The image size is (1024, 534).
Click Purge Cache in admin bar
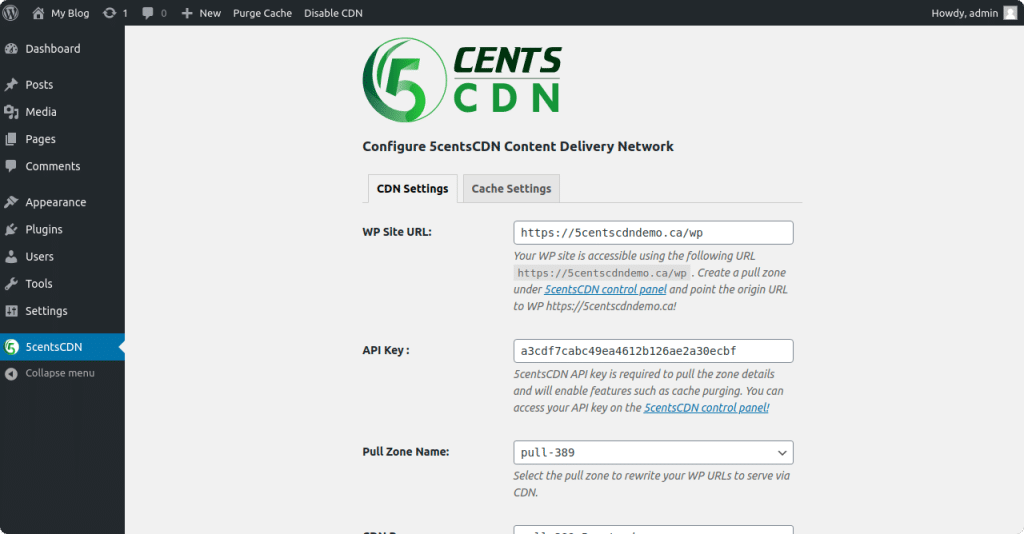click(263, 13)
